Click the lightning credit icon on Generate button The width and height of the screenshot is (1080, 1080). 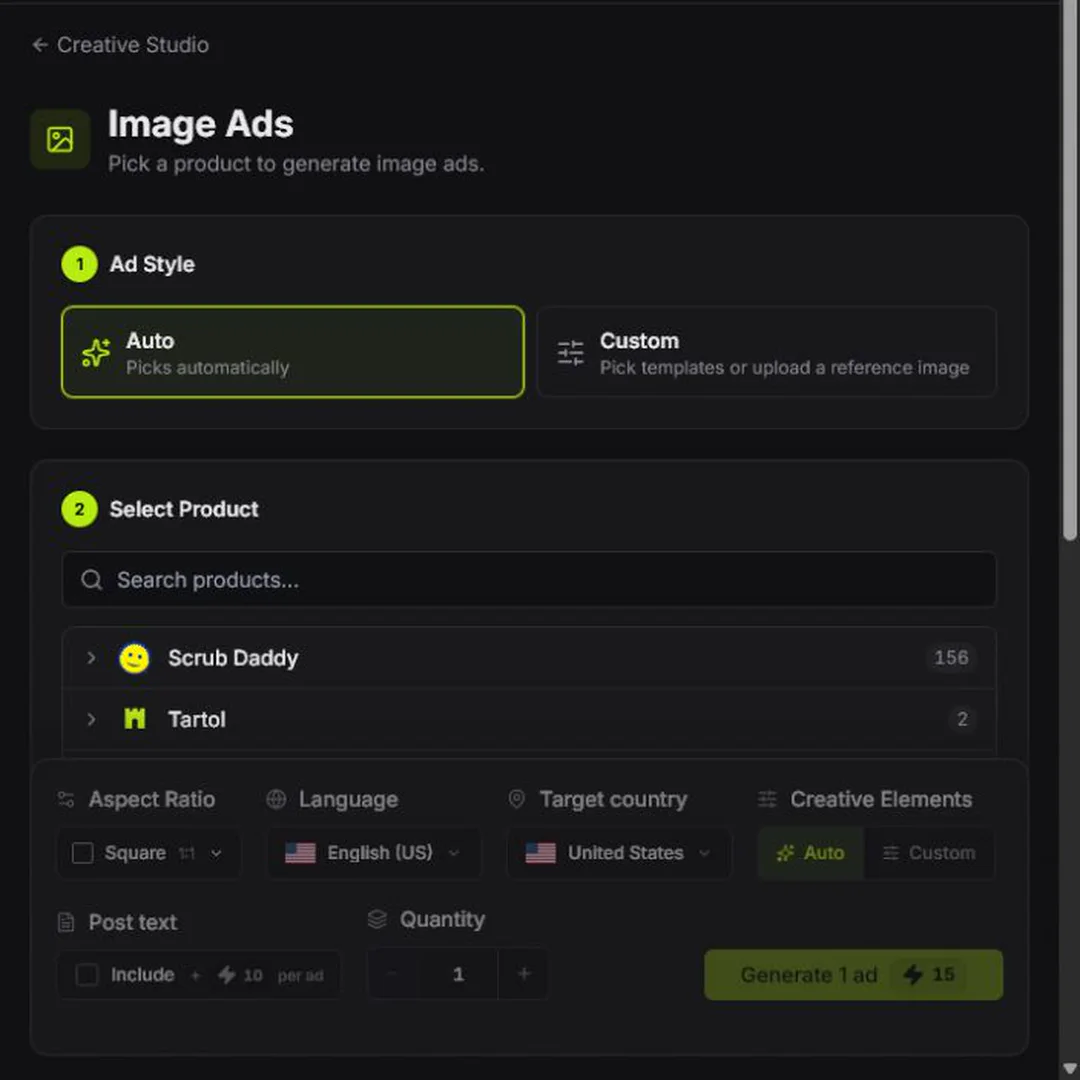click(x=913, y=975)
